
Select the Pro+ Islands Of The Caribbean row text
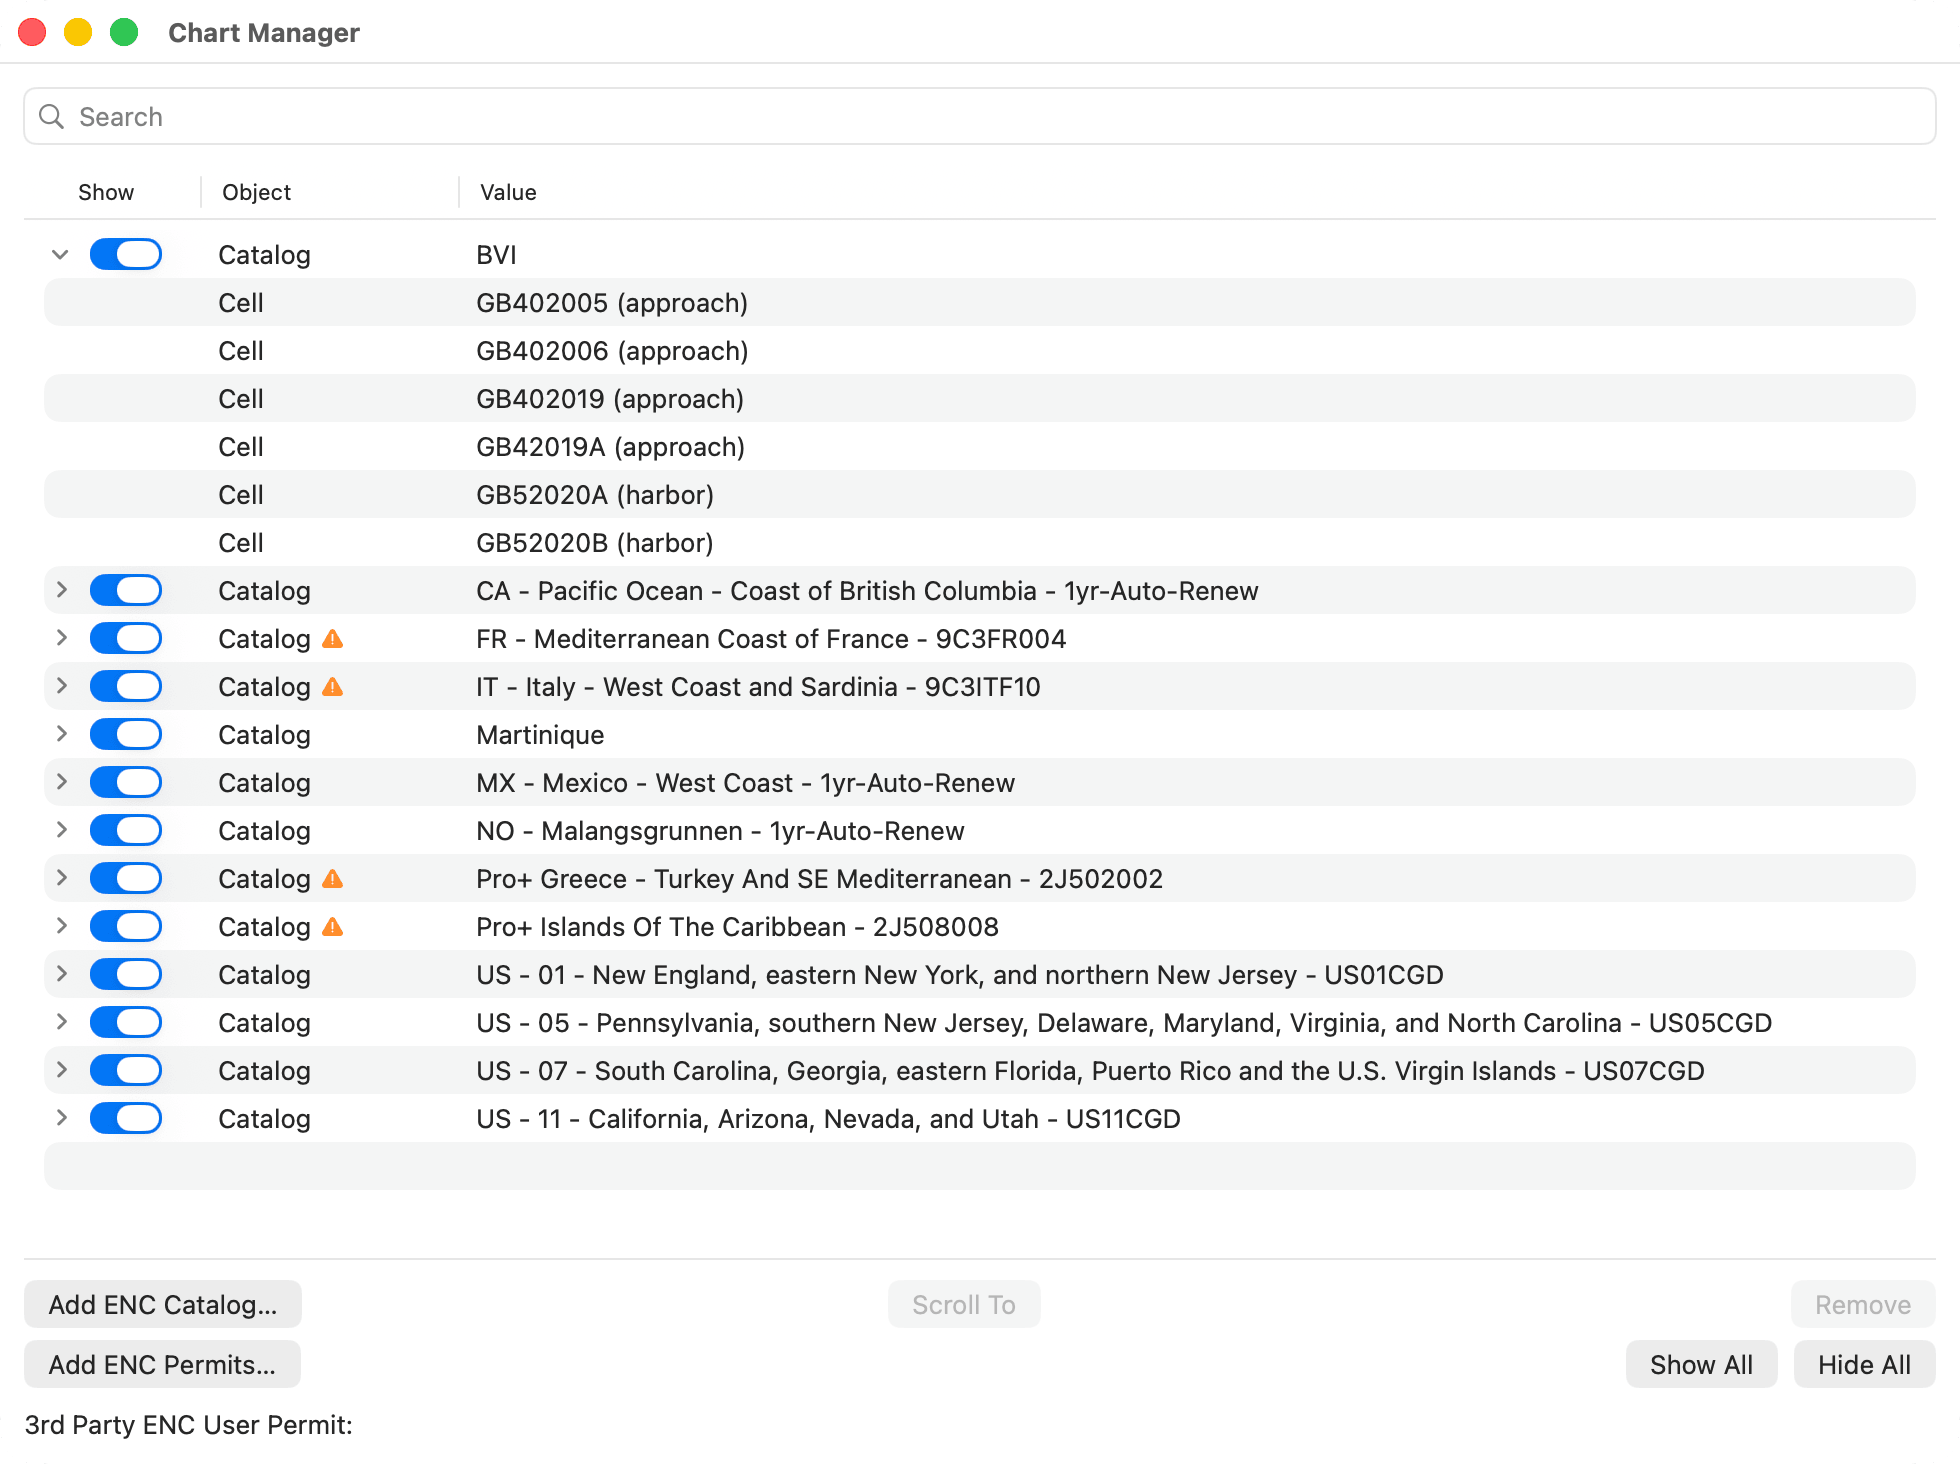coord(737,927)
